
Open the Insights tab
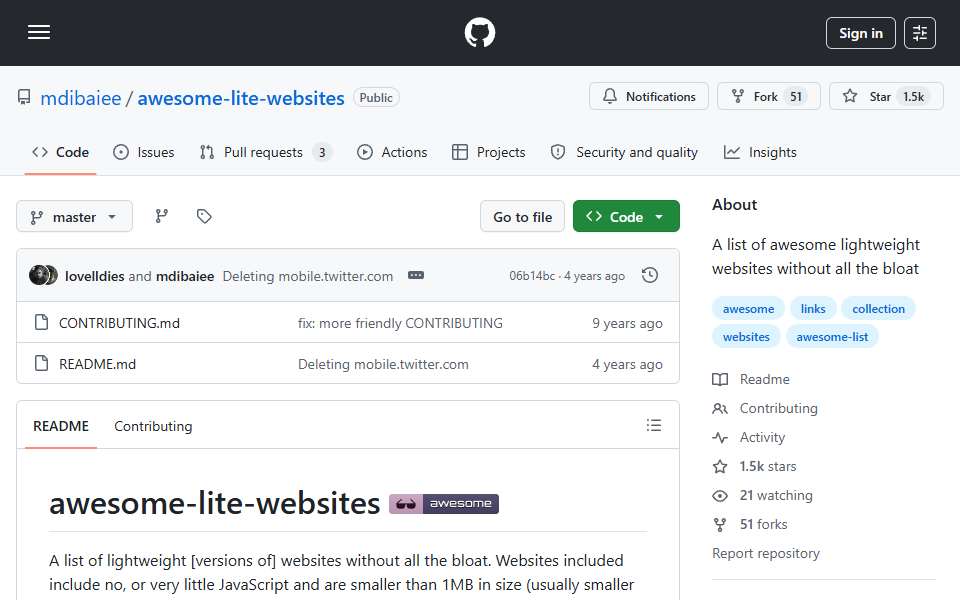click(760, 152)
